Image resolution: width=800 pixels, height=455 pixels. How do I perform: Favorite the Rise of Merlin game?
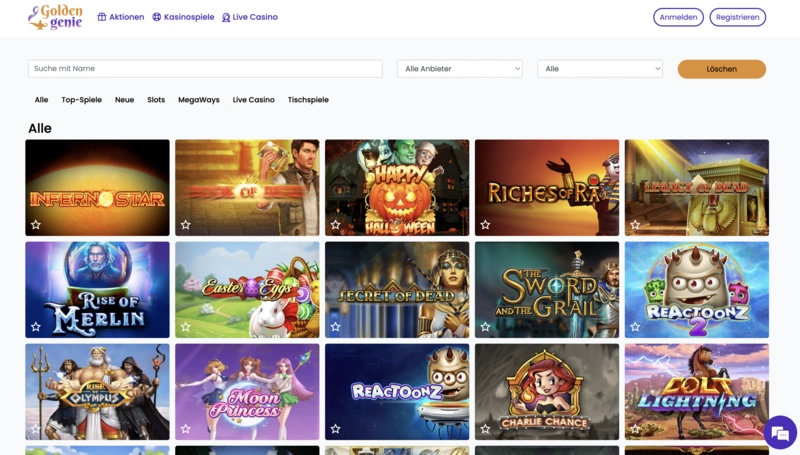pos(36,326)
